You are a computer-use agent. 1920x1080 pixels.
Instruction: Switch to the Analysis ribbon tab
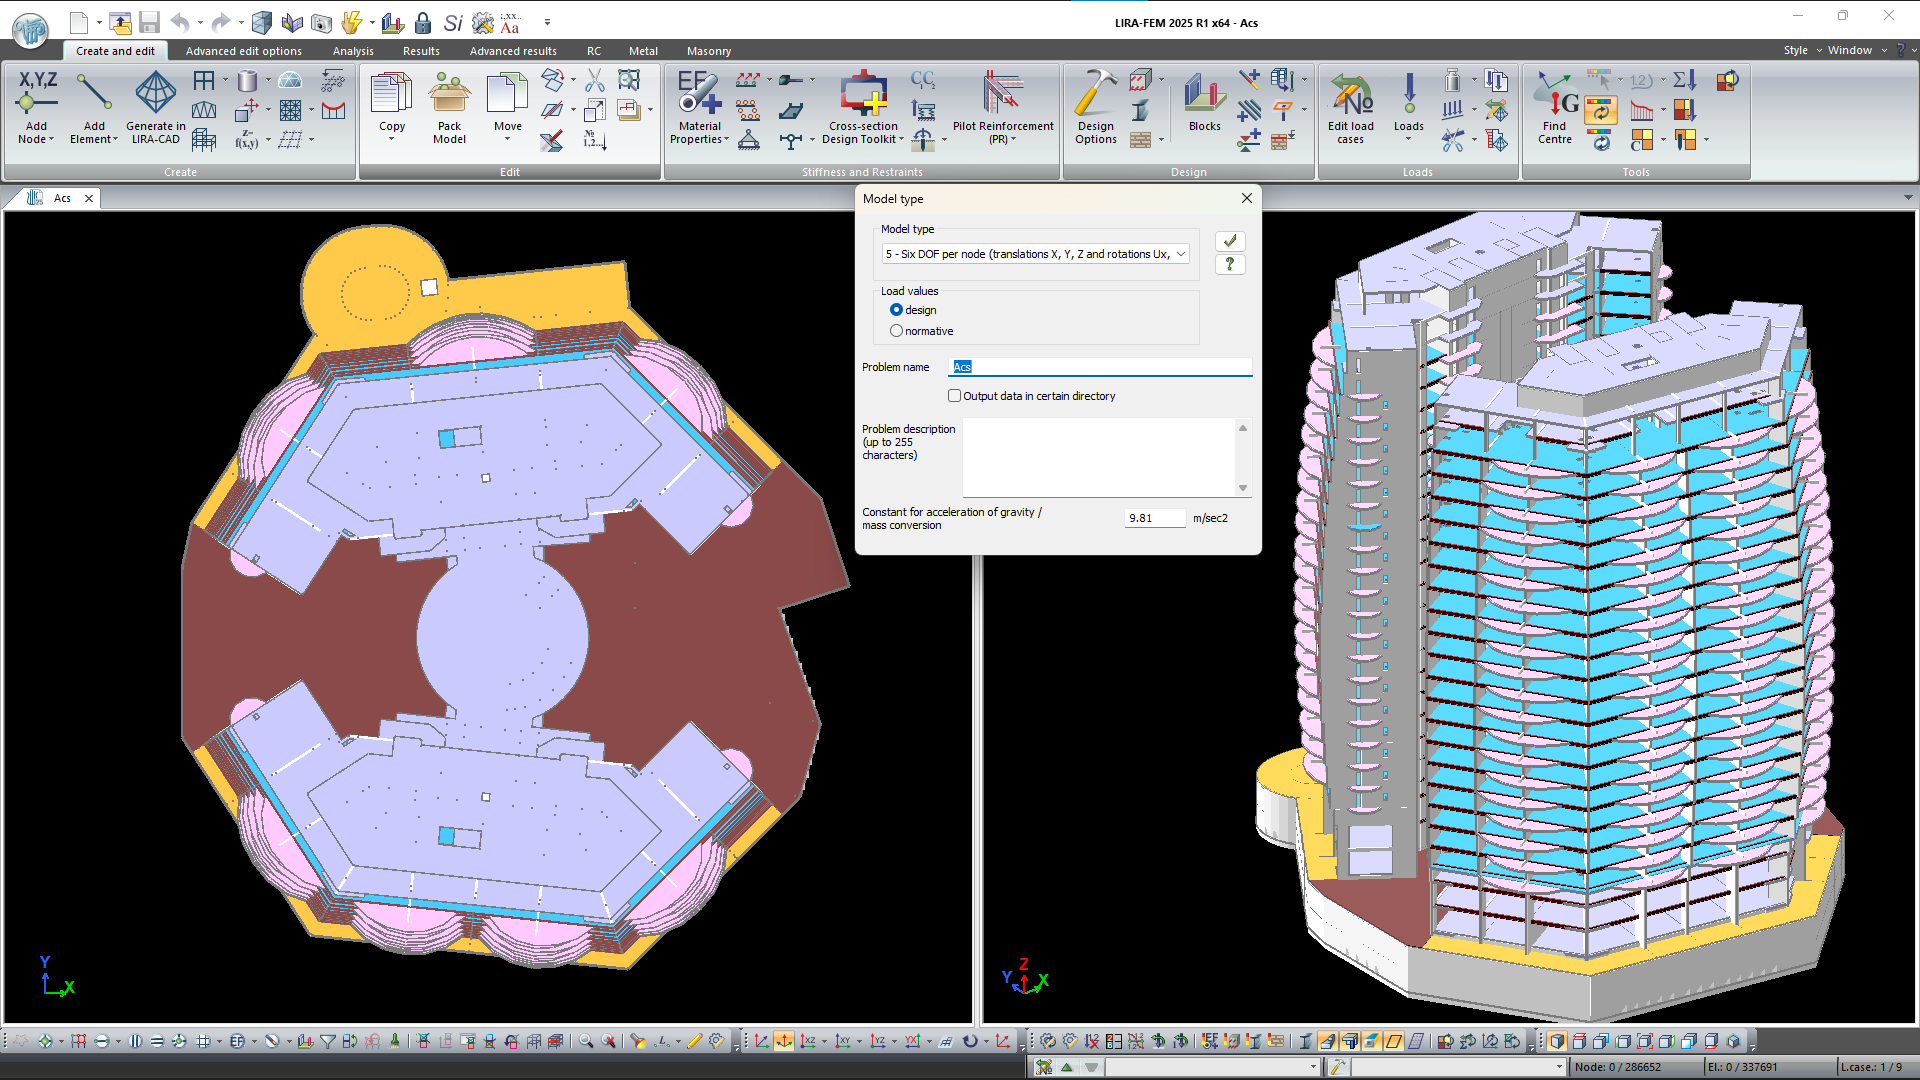tap(353, 51)
